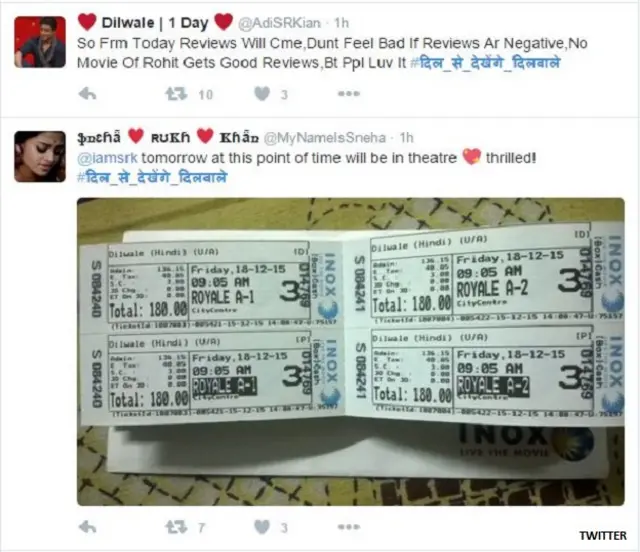Open the 1h timestamp on Sneha's tweet
This screenshot has height=552, width=640.
[407, 138]
